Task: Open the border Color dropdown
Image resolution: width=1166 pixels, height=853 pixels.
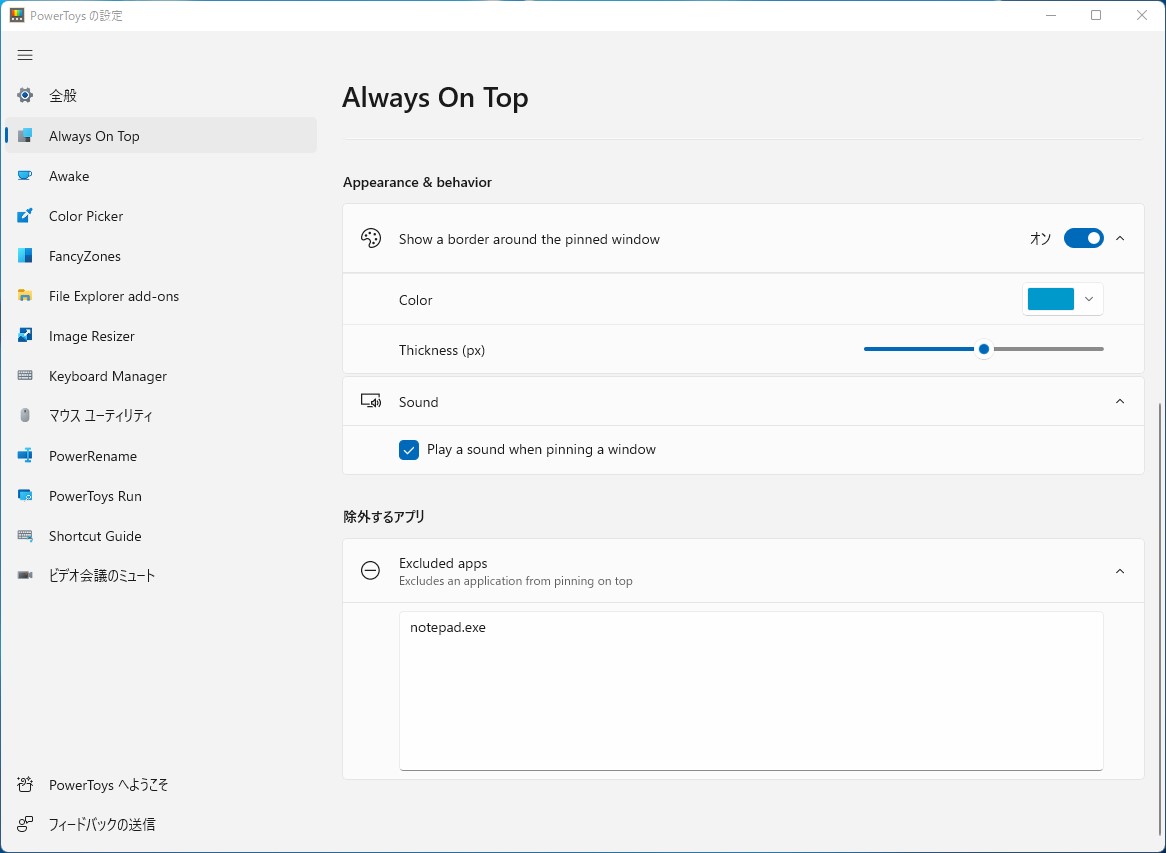Action: tap(1063, 299)
